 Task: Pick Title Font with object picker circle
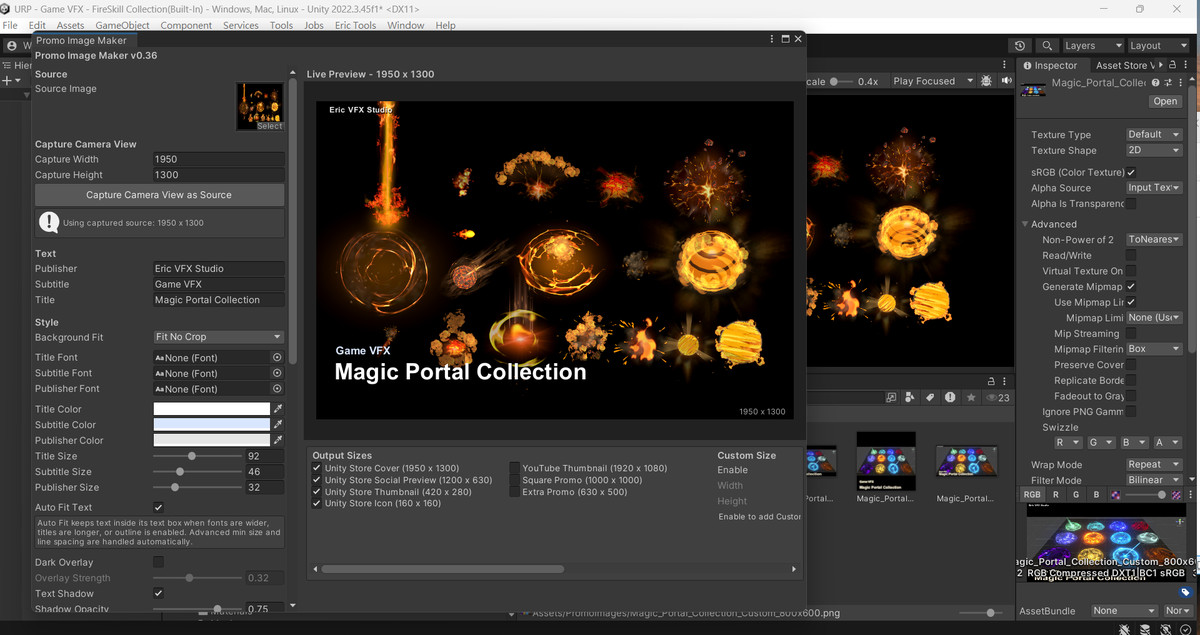277,357
